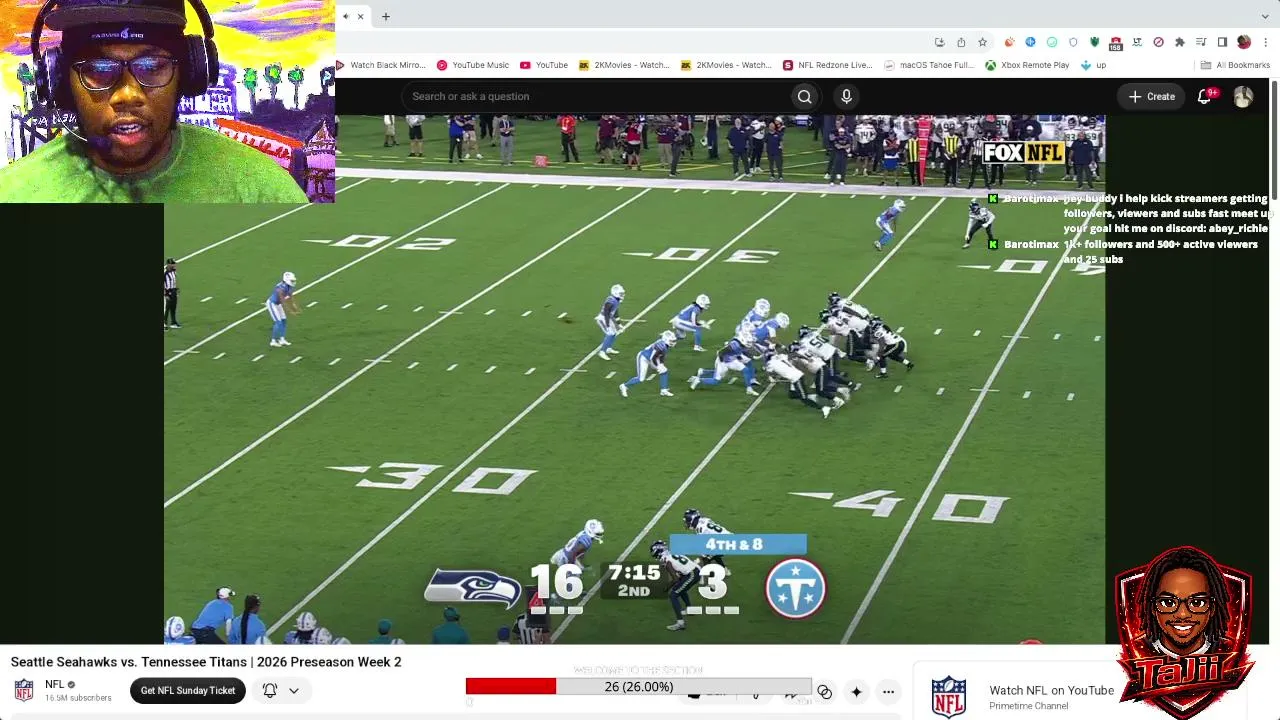The height and width of the screenshot is (720, 1280).
Task: Mute the tab using its audio speaker icon
Action: (x=346, y=16)
